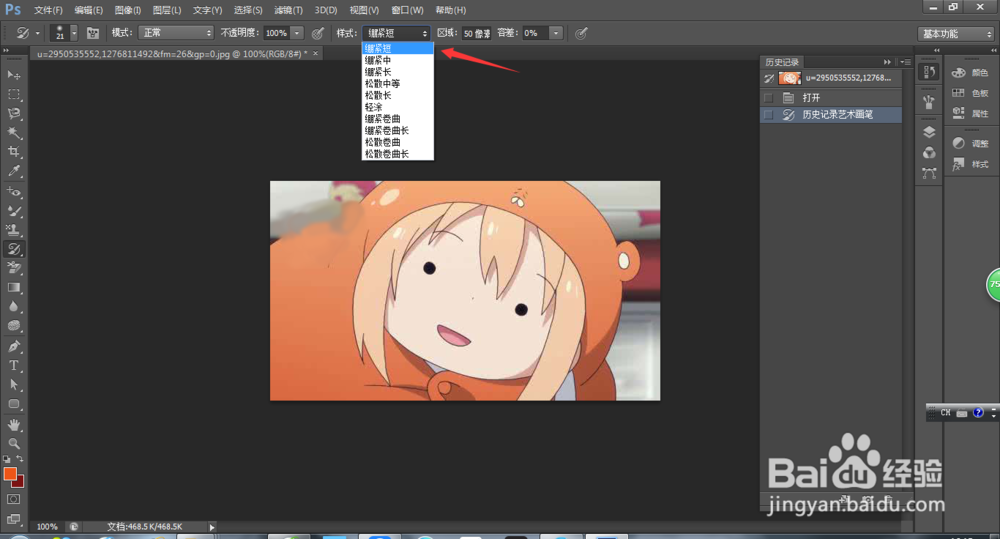Open the History panel flyout menu

click(x=906, y=62)
